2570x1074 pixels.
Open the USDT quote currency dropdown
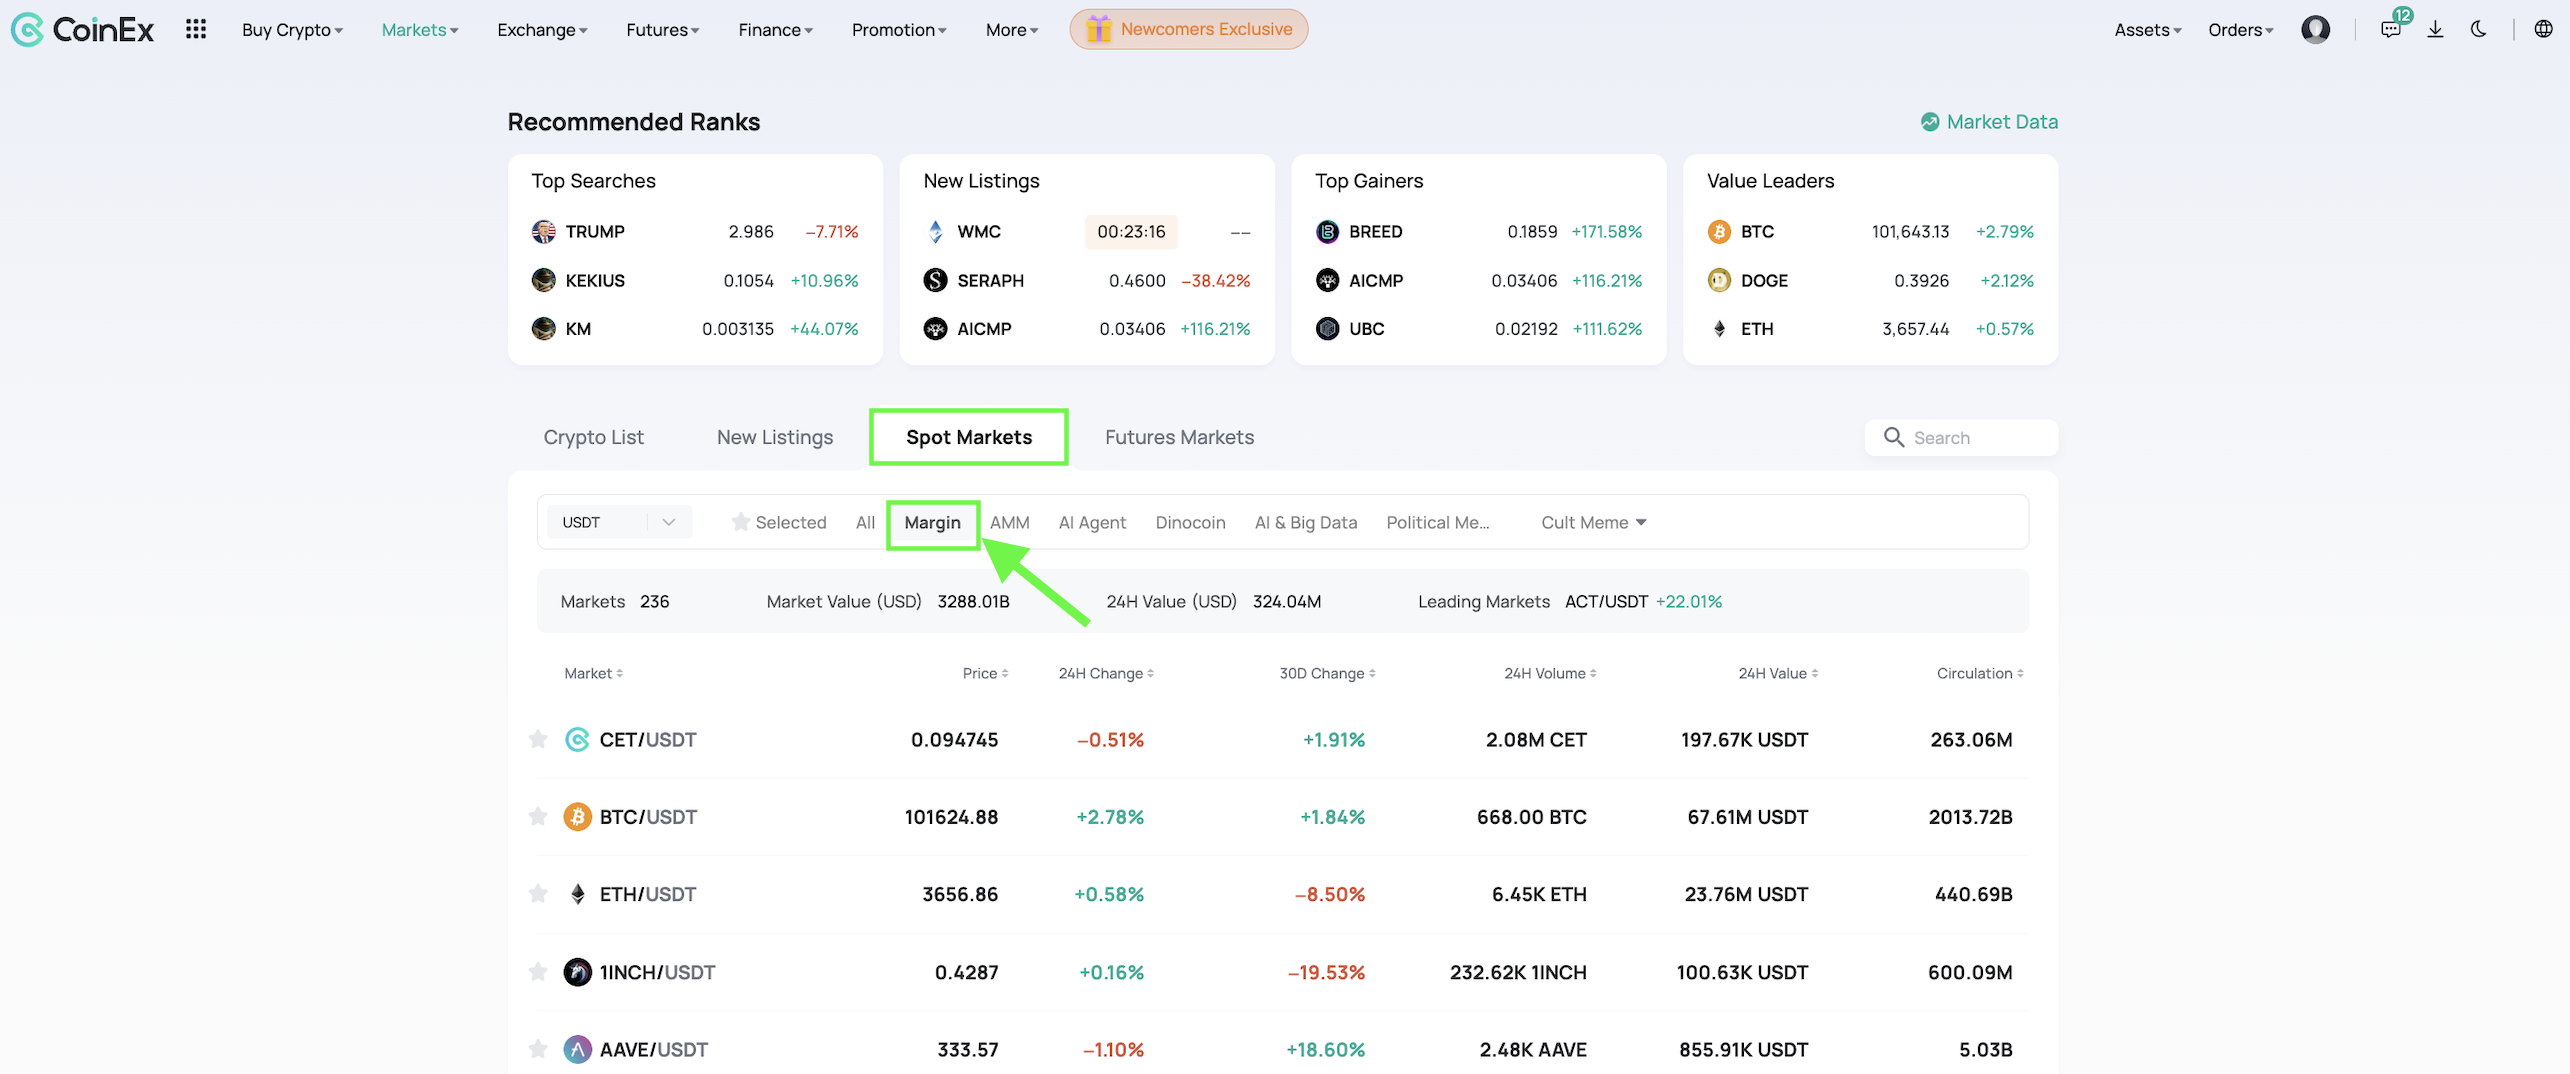coord(619,522)
